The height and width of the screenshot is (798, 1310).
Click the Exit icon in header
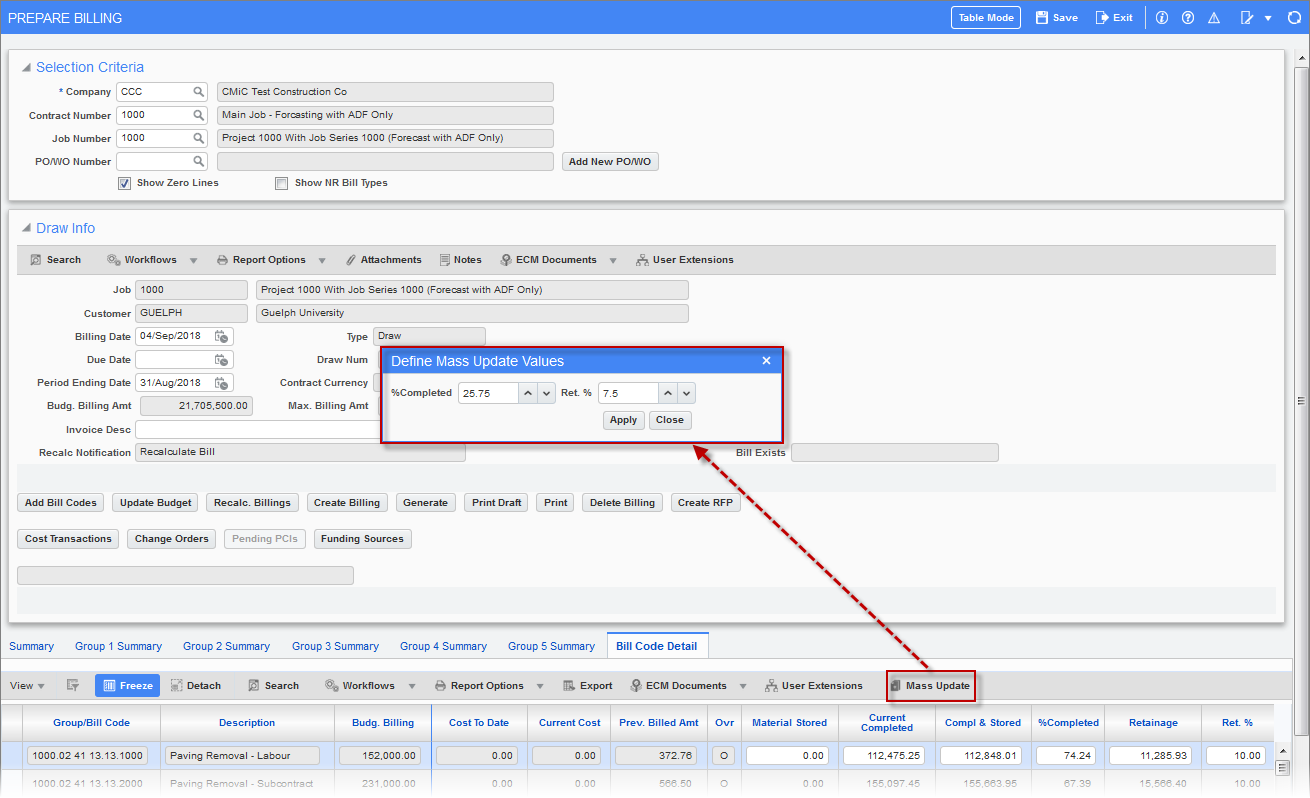(x=1102, y=18)
